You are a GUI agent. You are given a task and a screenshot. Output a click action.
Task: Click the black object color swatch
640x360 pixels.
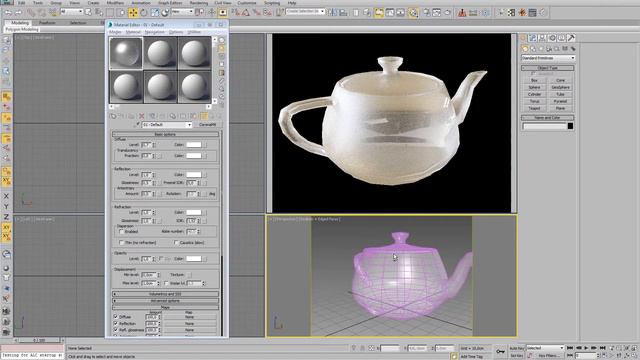pyautogui.click(x=570, y=126)
